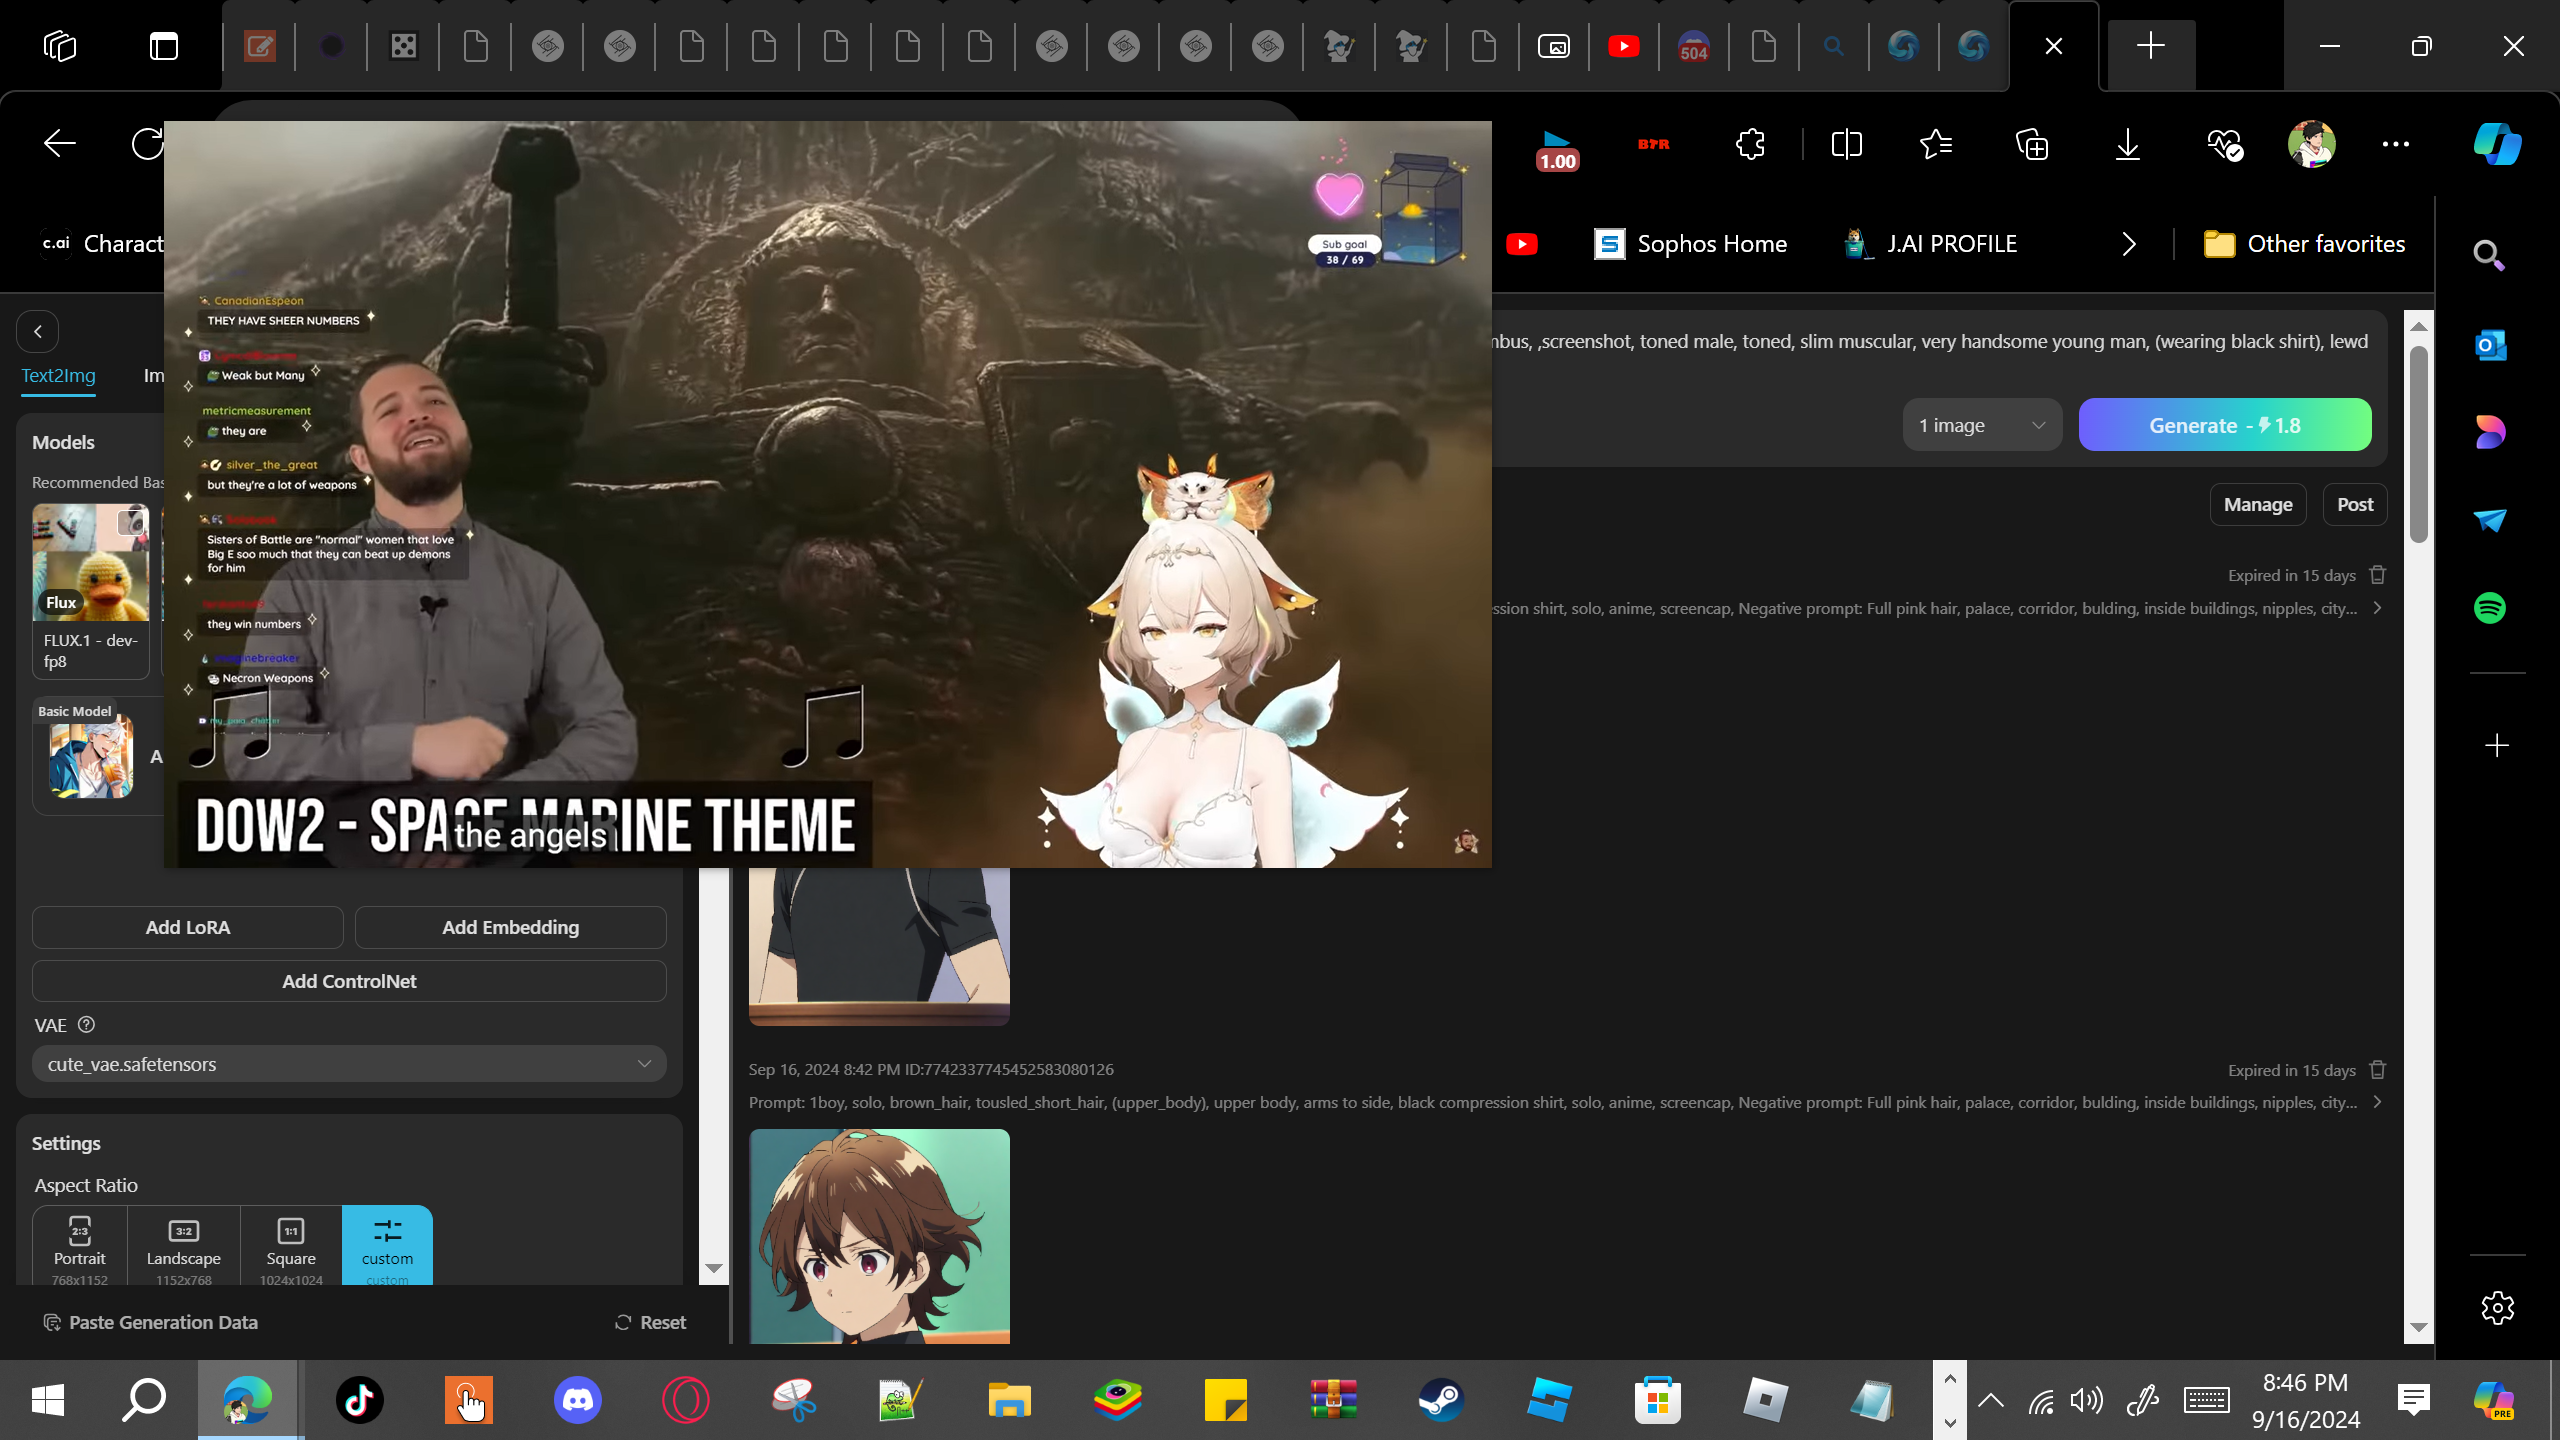The width and height of the screenshot is (2560, 1440).
Task: Open Copilot in the browser toolbar
Action: coord(2497,144)
